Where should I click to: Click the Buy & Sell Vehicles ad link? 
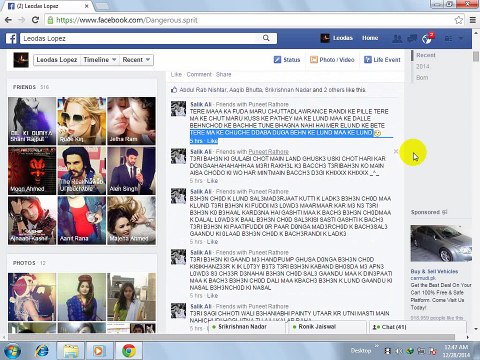(x=434, y=271)
